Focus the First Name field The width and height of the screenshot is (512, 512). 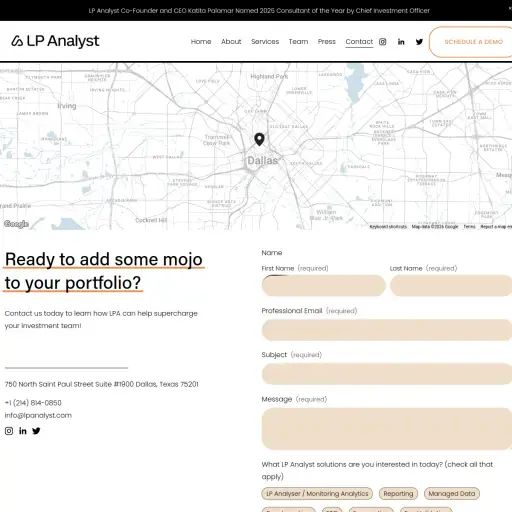(x=324, y=286)
